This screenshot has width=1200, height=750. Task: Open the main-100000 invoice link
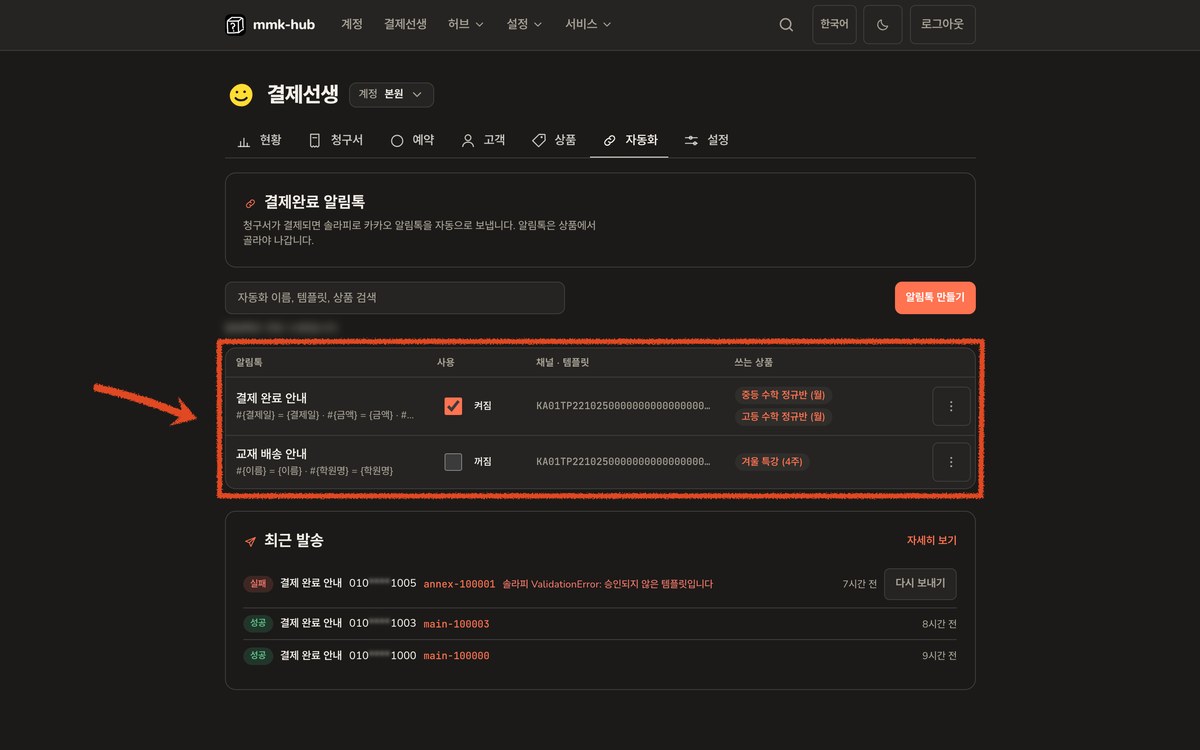[x=457, y=656]
